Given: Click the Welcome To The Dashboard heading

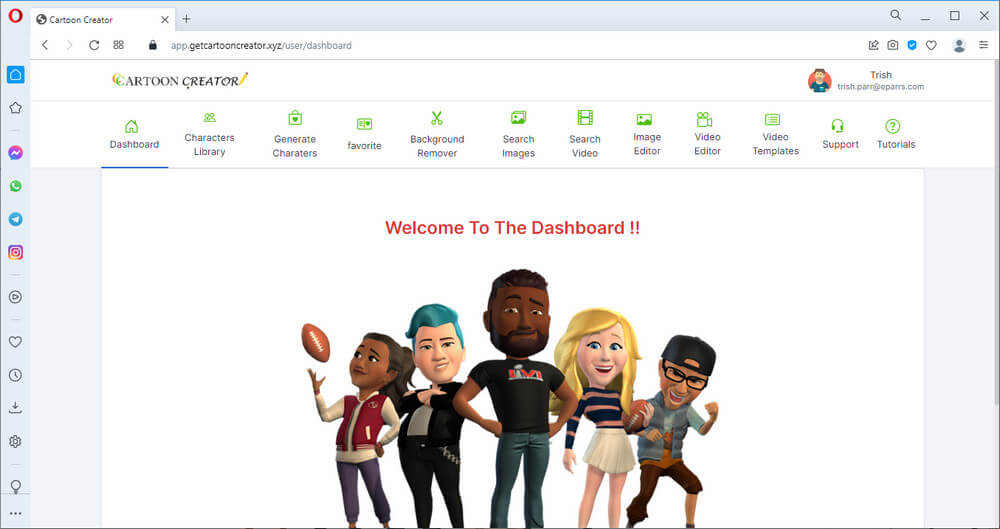Looking at the screenshot, I should pyautogui.click(x=512, y=228).
